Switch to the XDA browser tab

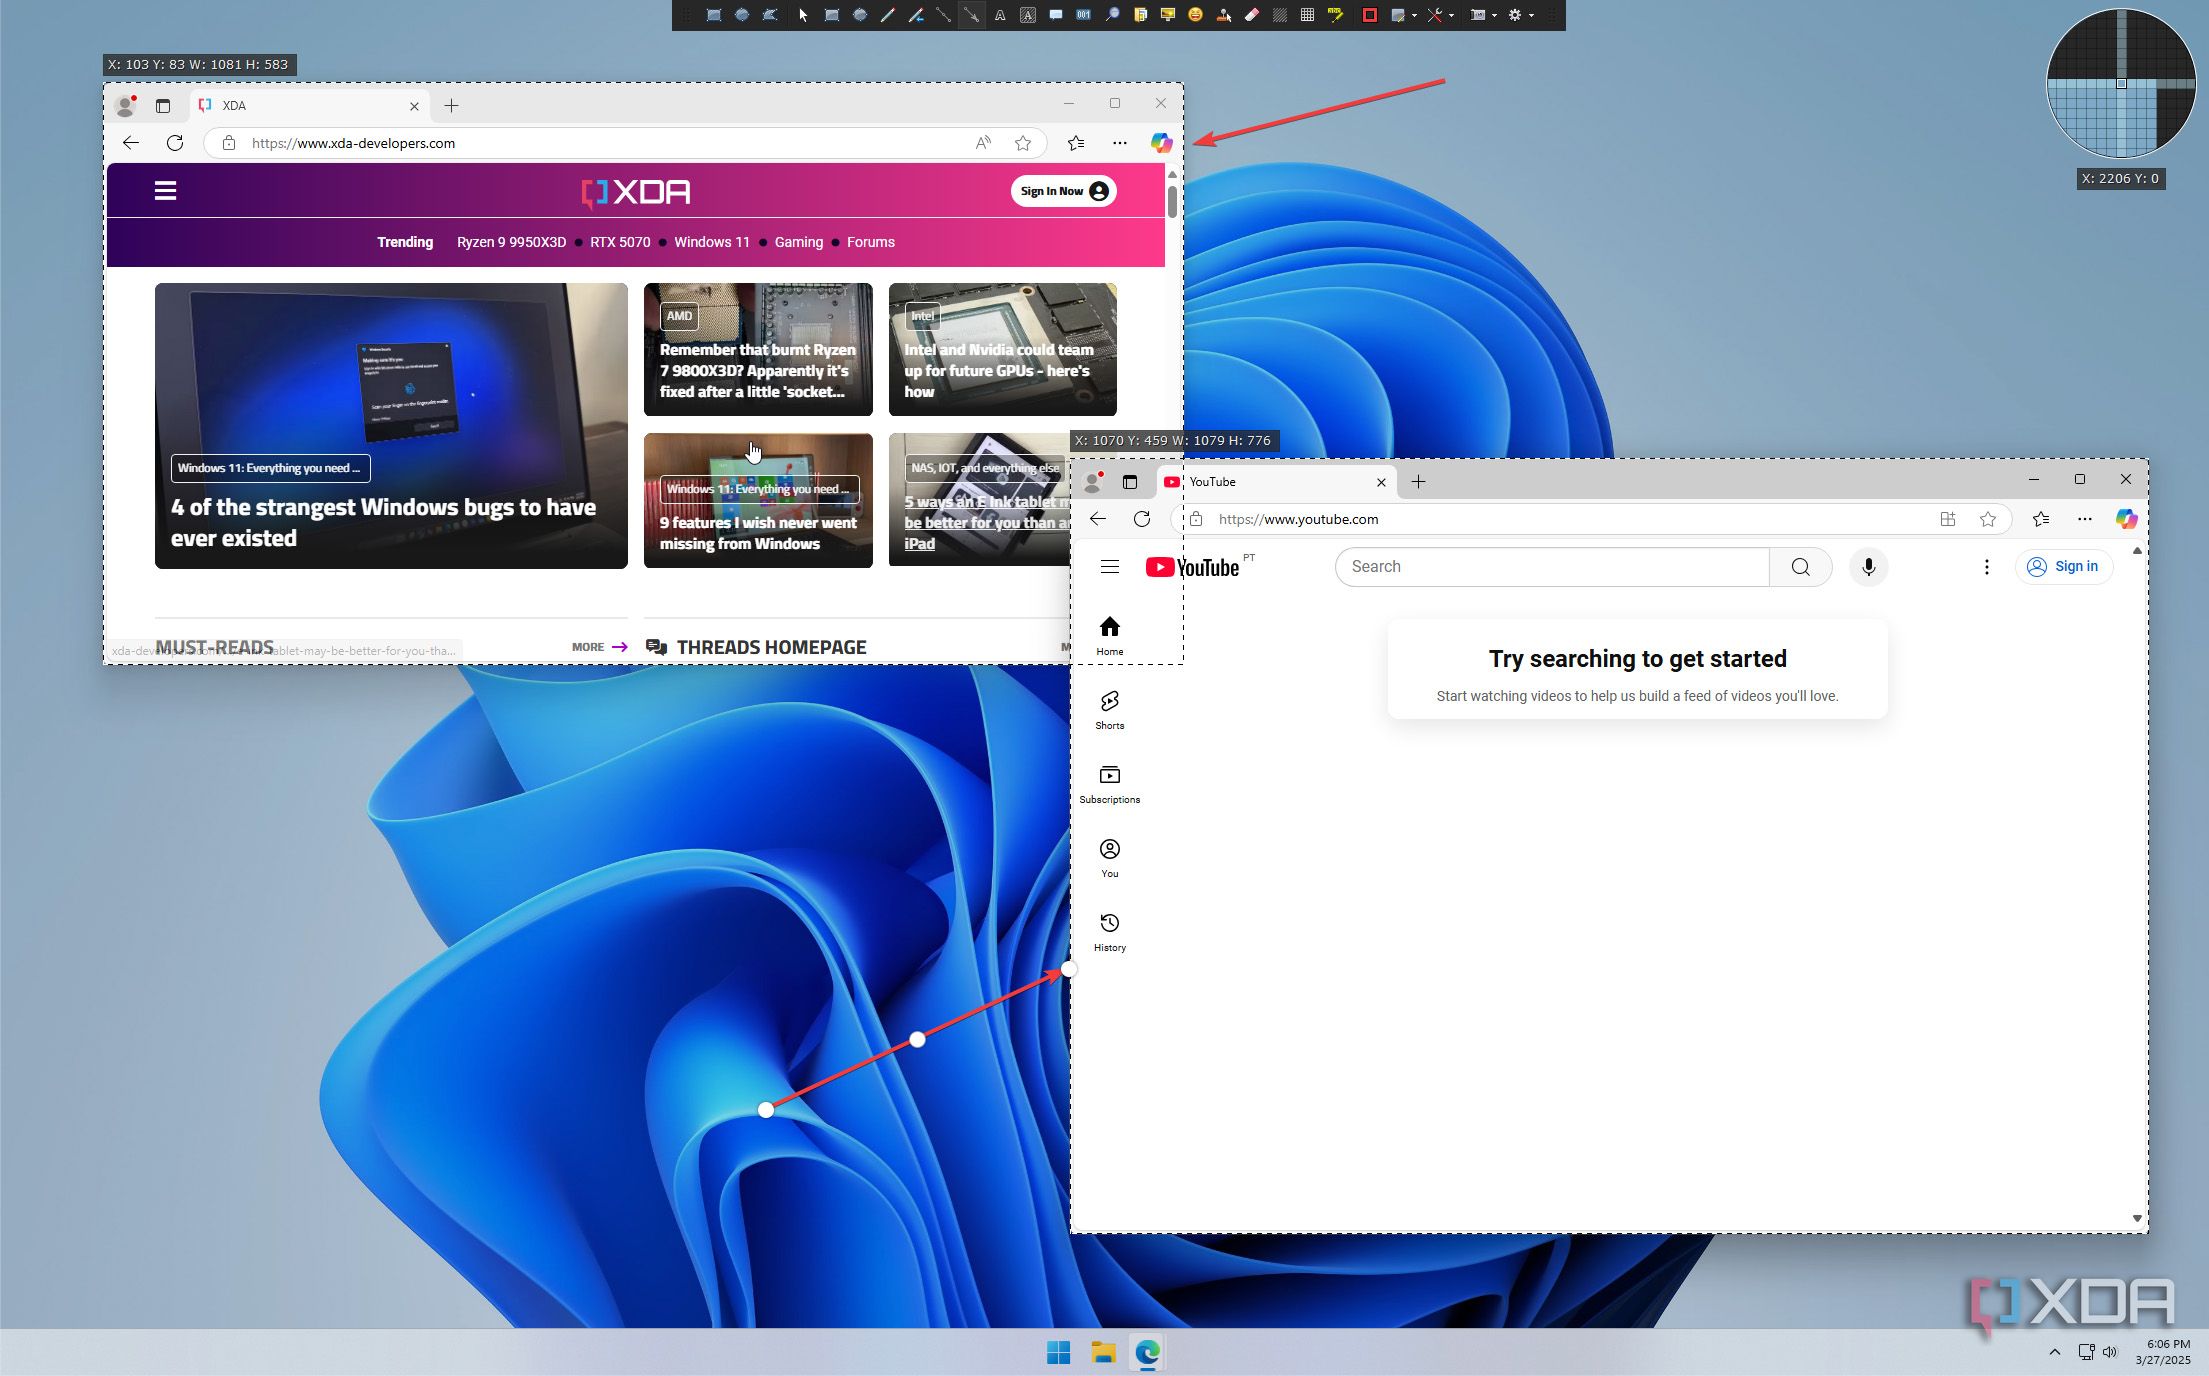pos(310,105)
